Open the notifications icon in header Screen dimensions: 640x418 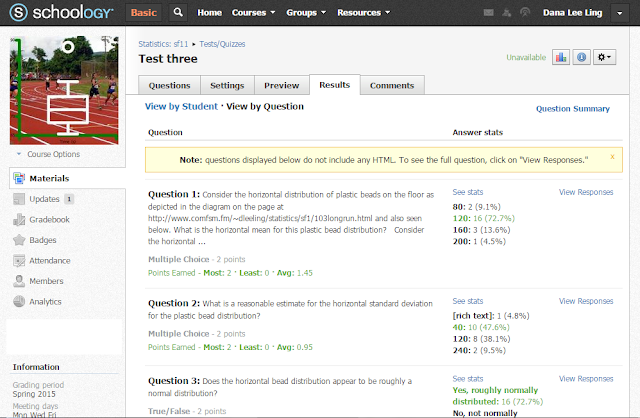coord(525,13)
